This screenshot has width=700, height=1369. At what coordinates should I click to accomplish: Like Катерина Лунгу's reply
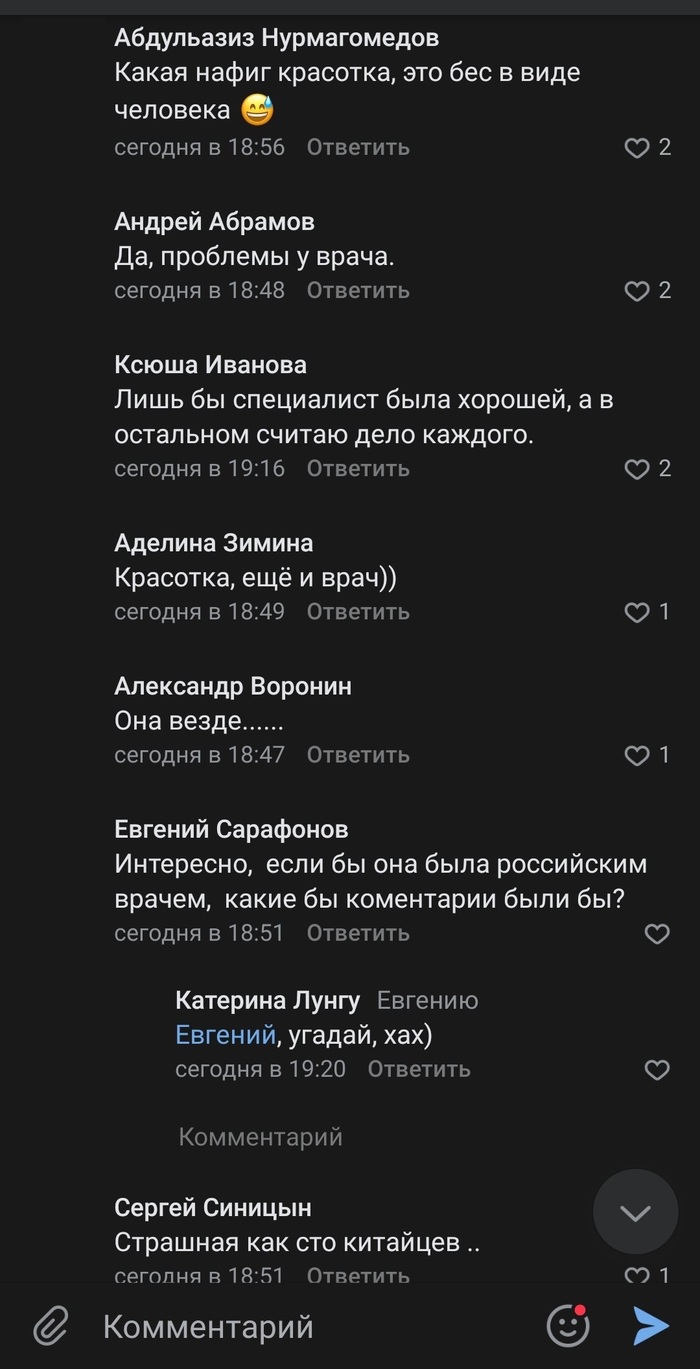click(x=657, y=1069)
